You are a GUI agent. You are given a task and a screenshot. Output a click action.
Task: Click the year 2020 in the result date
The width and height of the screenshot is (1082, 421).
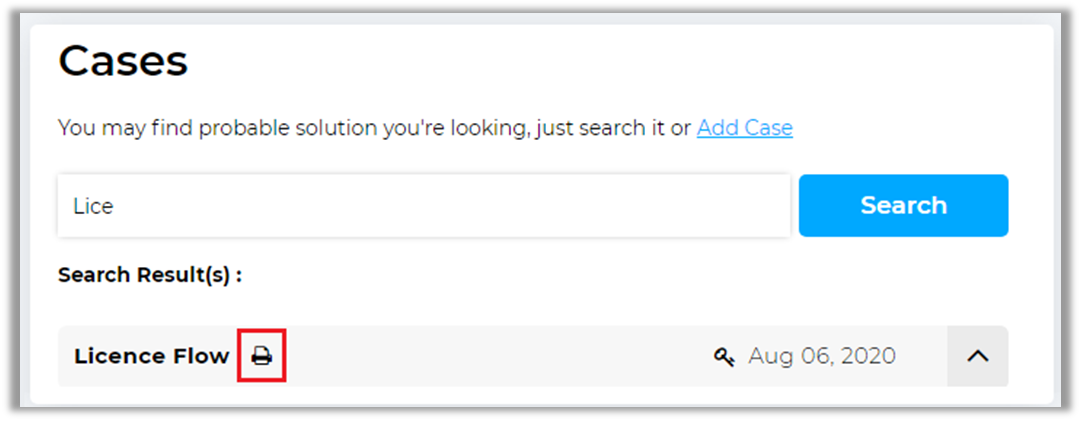[x=868, y=356]
